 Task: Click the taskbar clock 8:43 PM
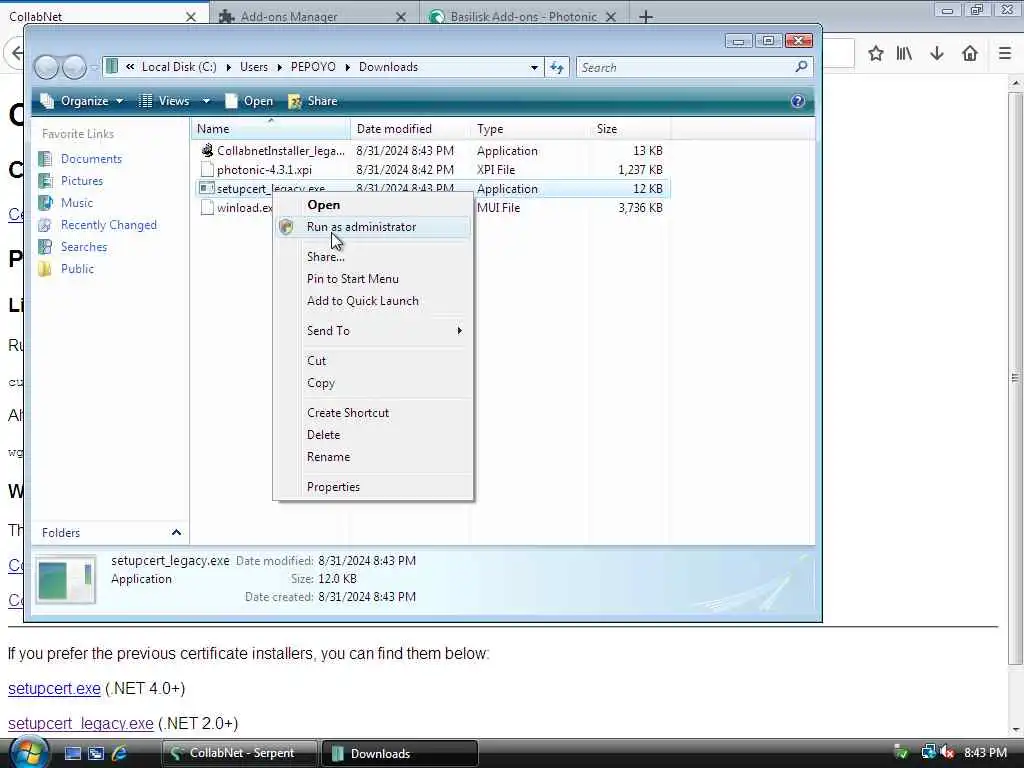tap(985, 753)
